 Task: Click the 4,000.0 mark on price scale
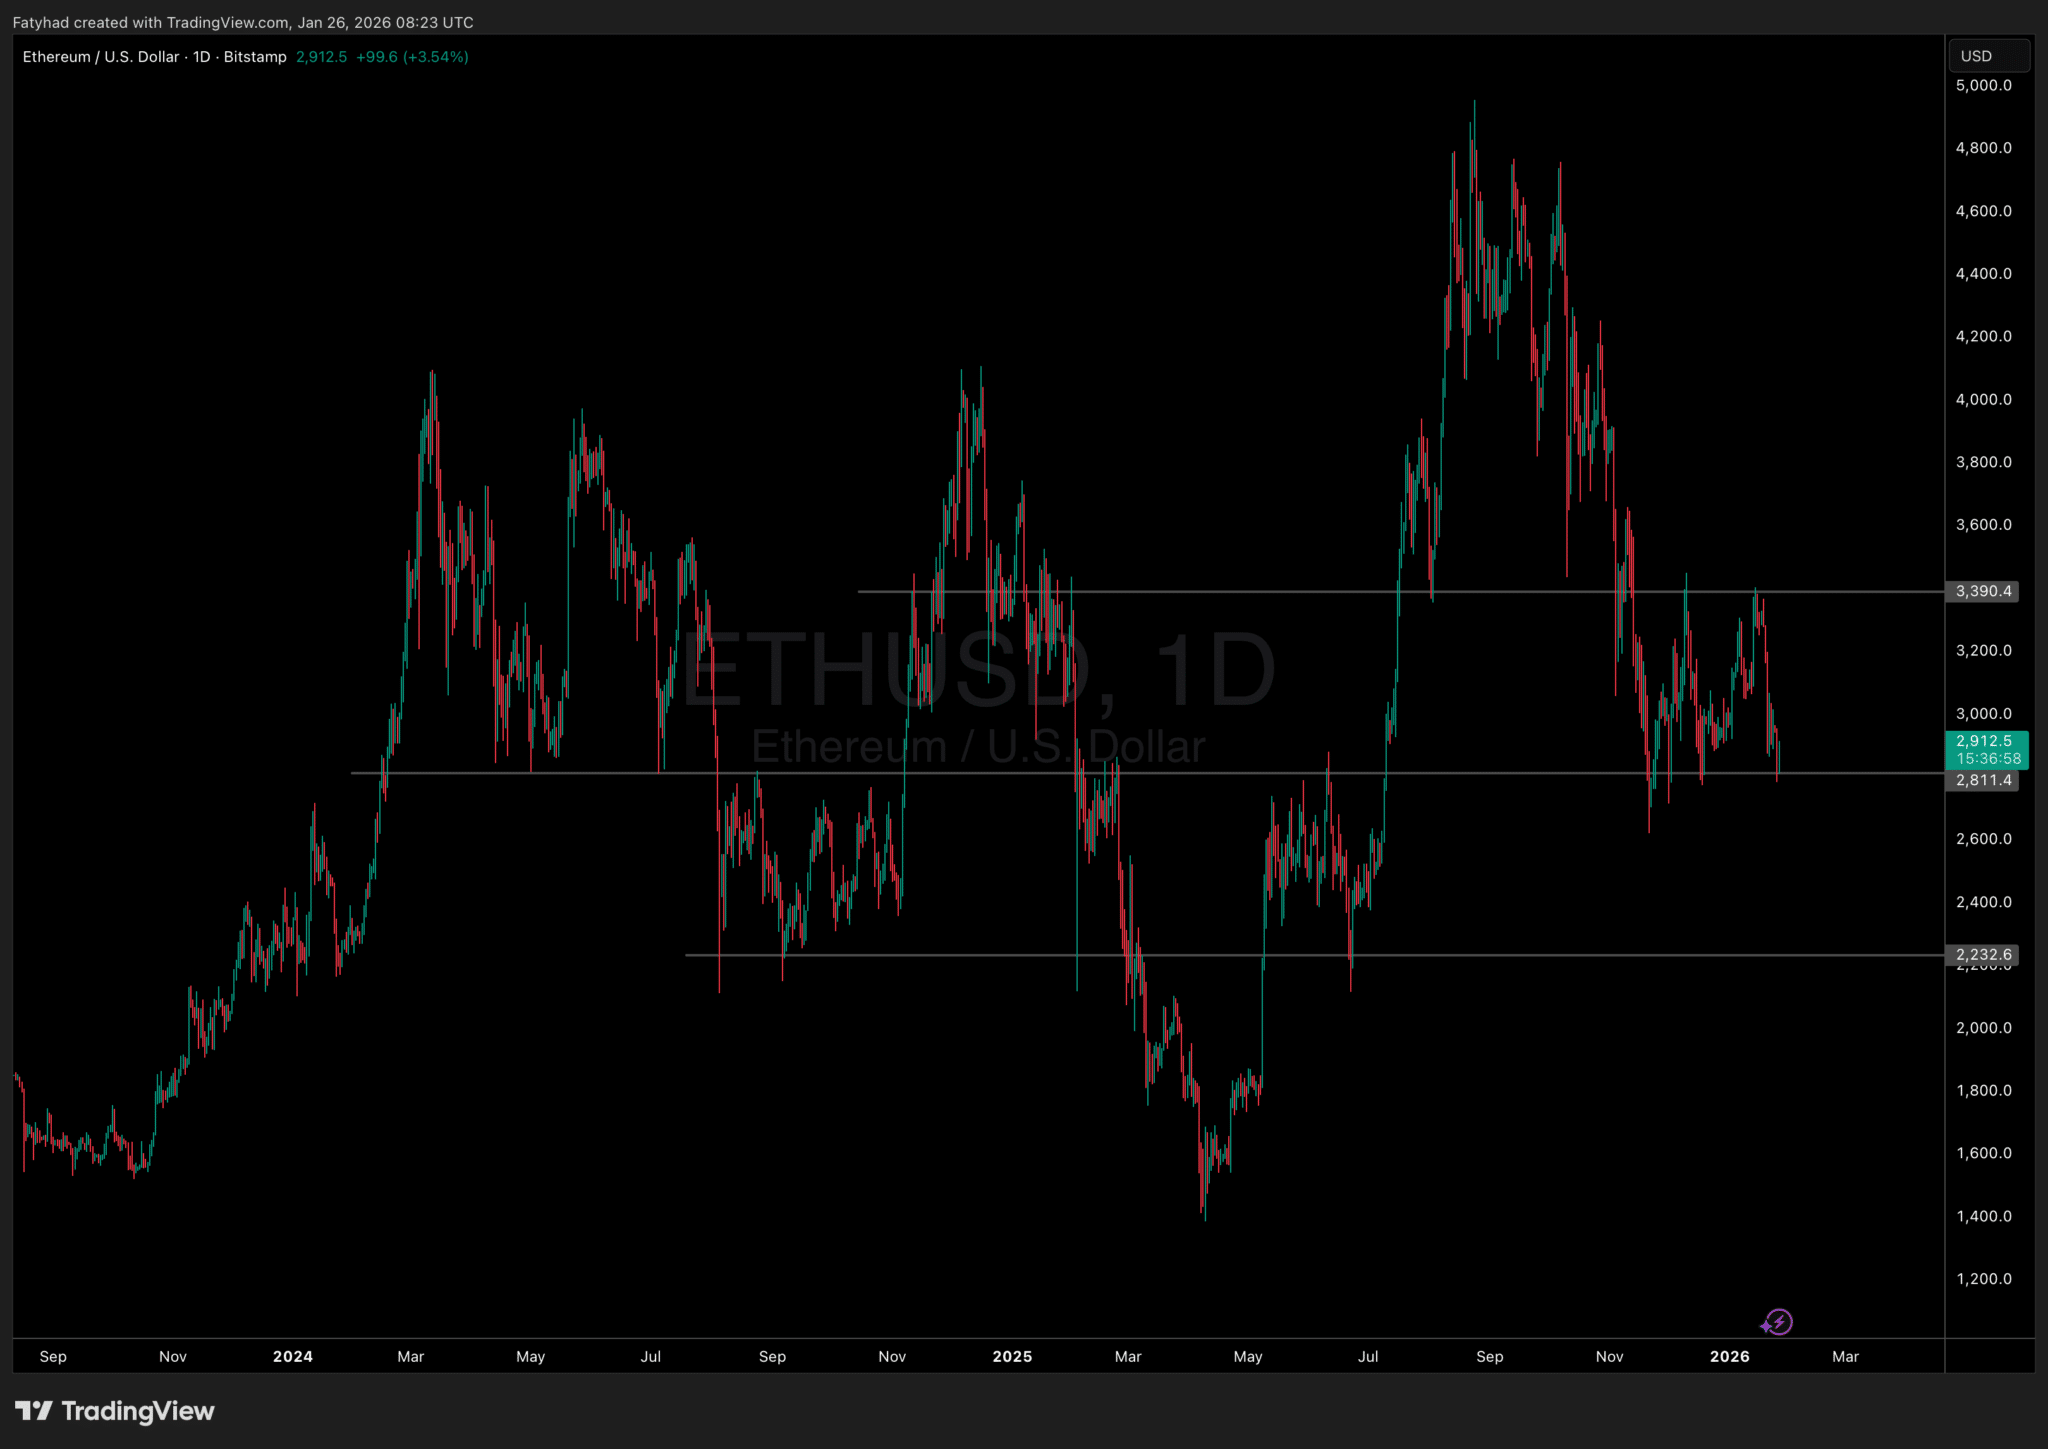click(x=1983, y=399)
